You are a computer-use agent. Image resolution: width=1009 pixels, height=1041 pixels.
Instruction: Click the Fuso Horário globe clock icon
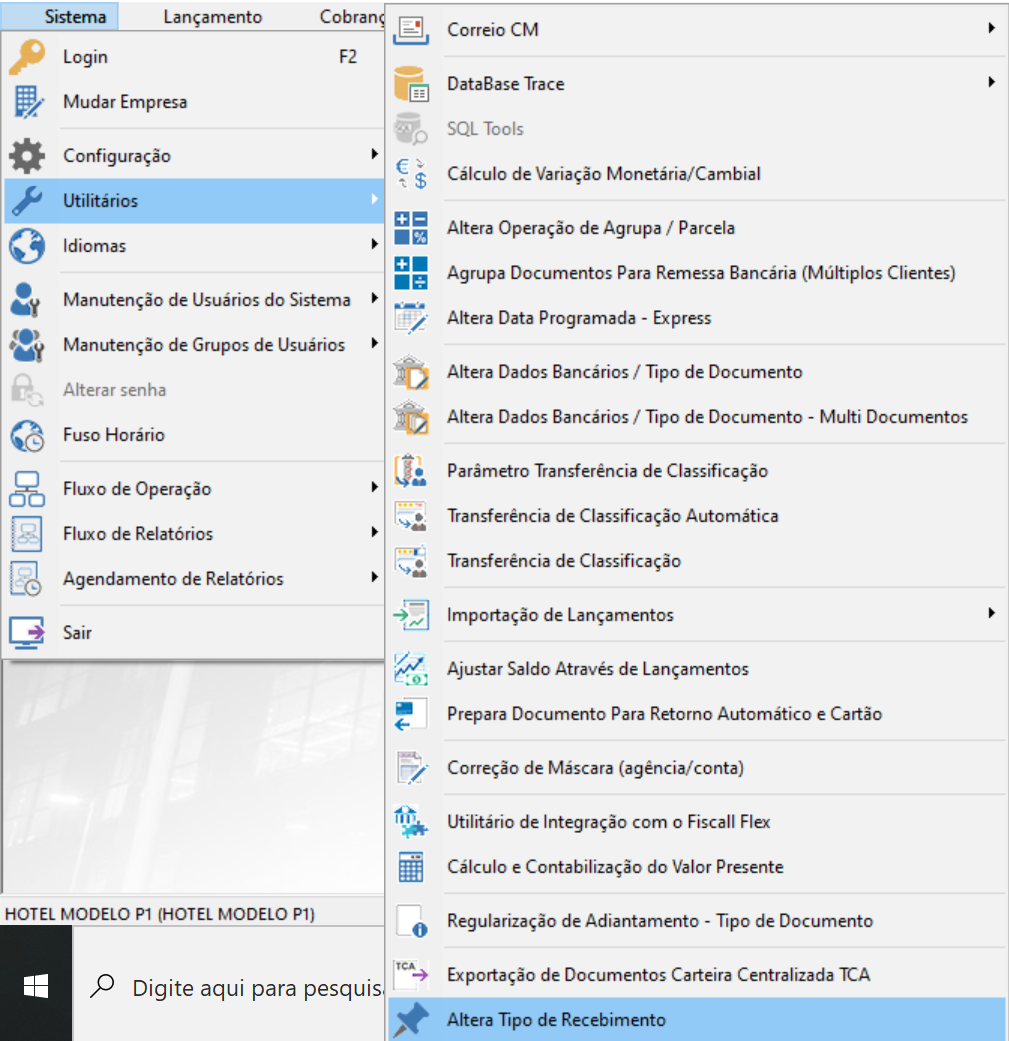pos(27,435)
